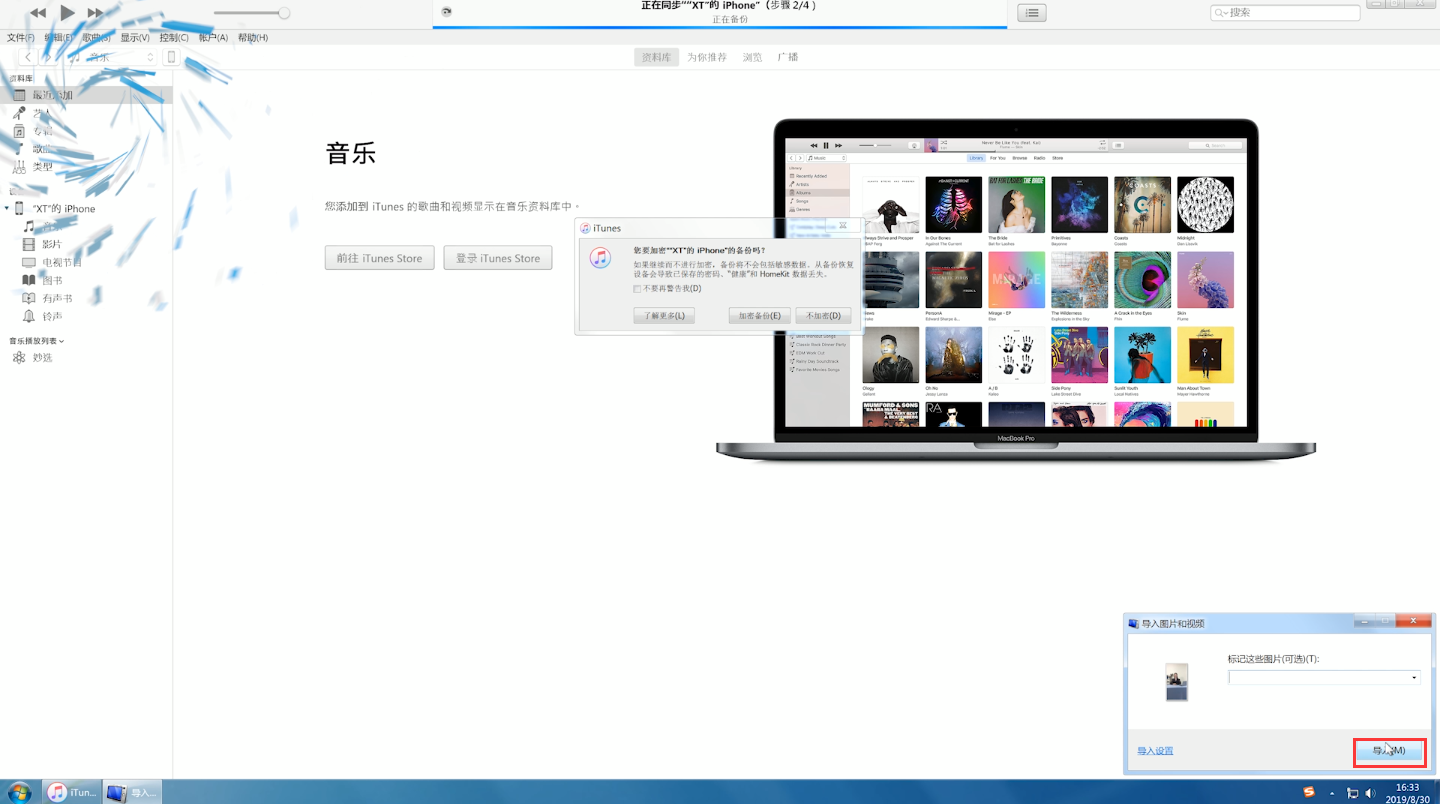Open the picture tag dropdown arrow
Image resolution: width=1440 pixels, height=804 pixels.
[1414, 677]
